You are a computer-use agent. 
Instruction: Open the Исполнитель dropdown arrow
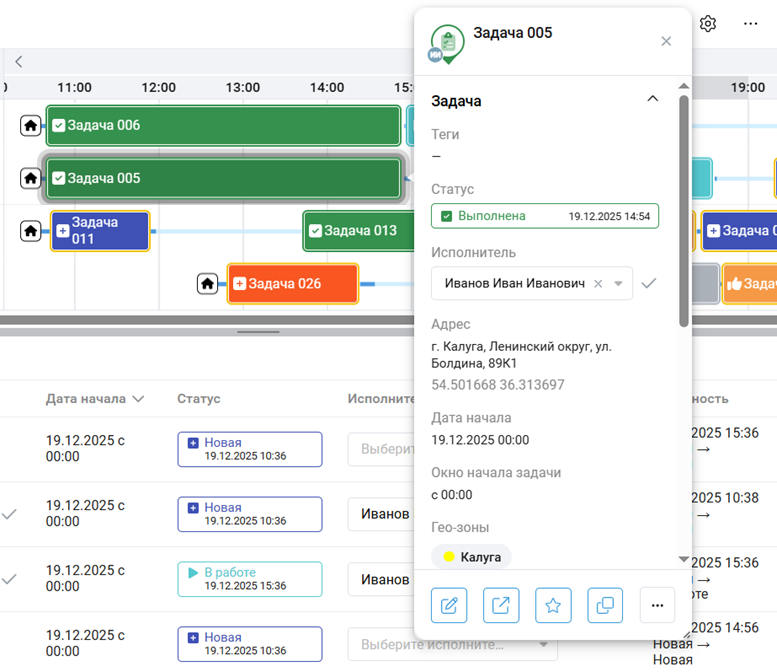(x=619, y=284)
